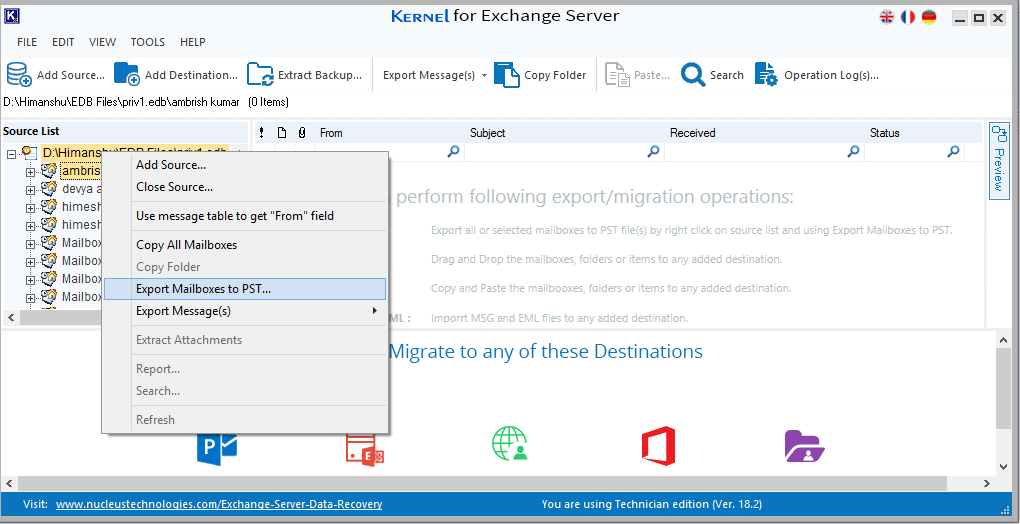This screenshot has width=1020, height=524.
Task: Open the nucleustechnologies.com website link
Action: point(218,505)
